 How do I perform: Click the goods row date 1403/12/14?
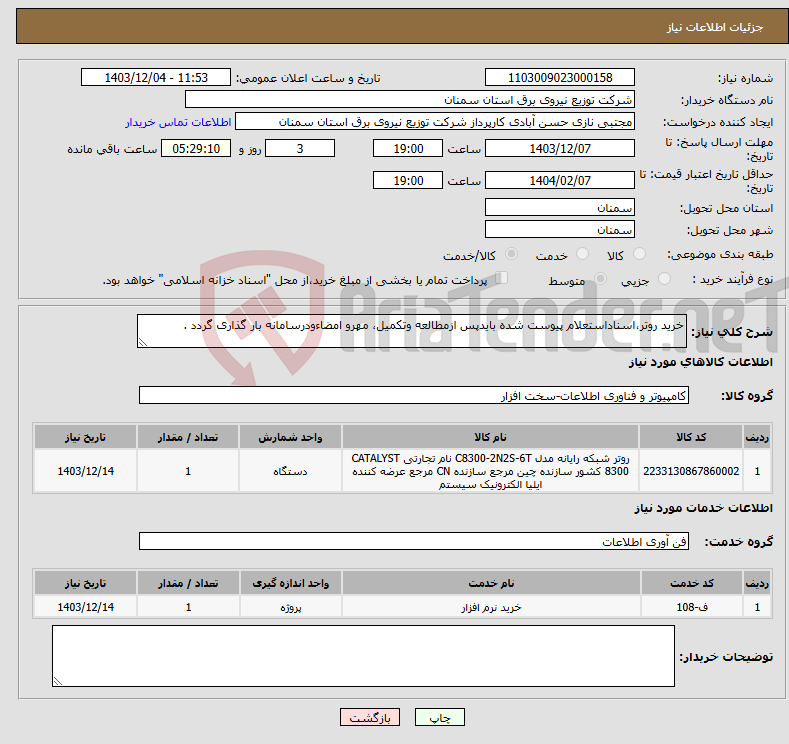pos(86,471)
